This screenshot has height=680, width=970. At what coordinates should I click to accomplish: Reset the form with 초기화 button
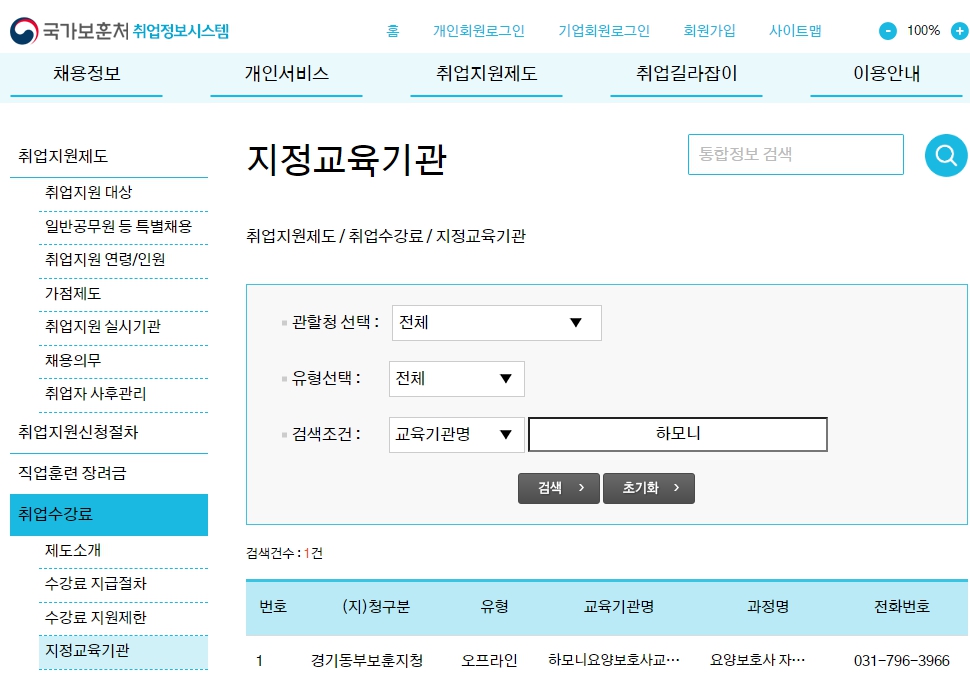click(x=648, y=488)
